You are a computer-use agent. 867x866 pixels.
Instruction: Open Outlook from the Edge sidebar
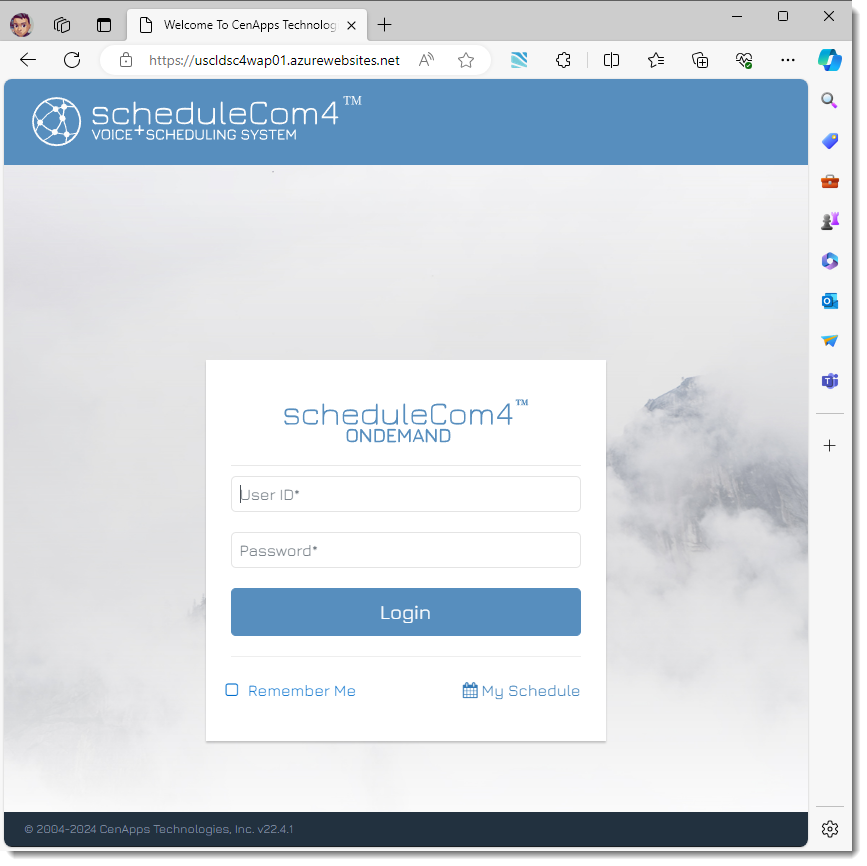pyautogui.click(x=830, y=300)
